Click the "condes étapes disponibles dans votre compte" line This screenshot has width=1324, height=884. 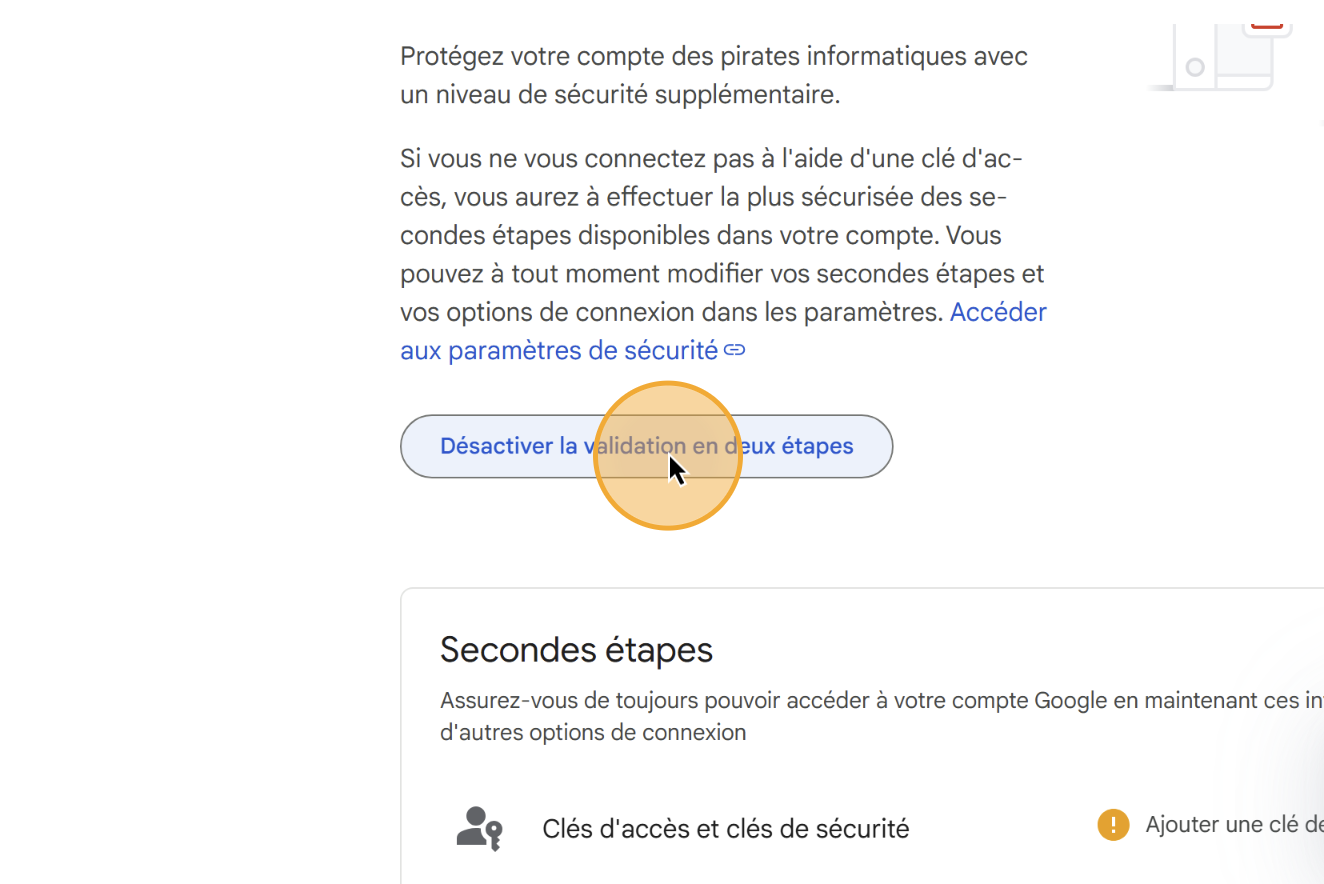coord(700,236)
